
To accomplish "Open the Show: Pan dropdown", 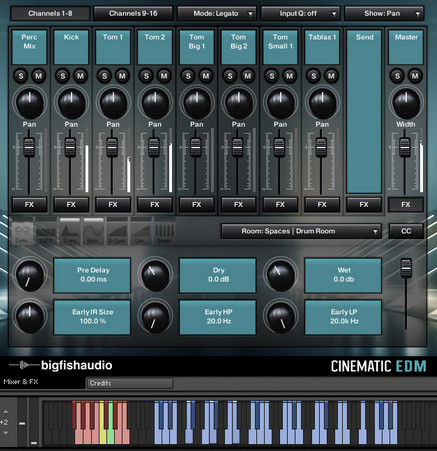I will [x=384, y=14].
